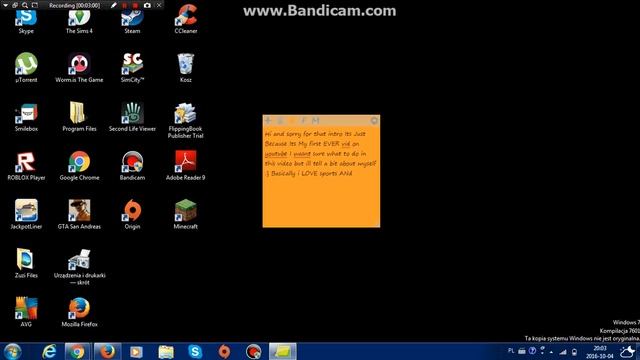
Task: Open Skype from the taskbar
Action: click(195, 351)
